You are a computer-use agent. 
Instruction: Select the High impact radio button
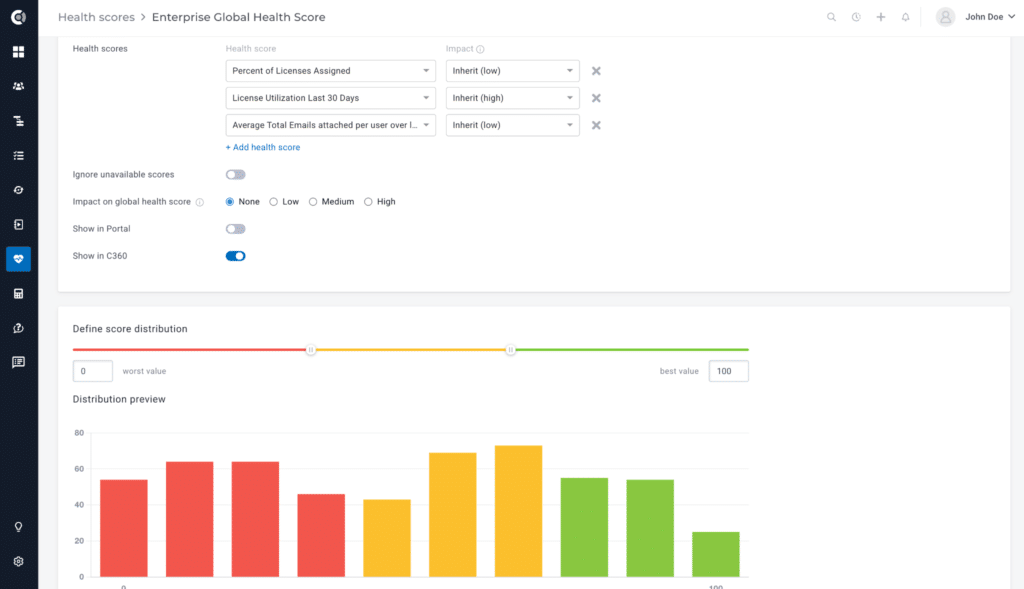[368, 202]
